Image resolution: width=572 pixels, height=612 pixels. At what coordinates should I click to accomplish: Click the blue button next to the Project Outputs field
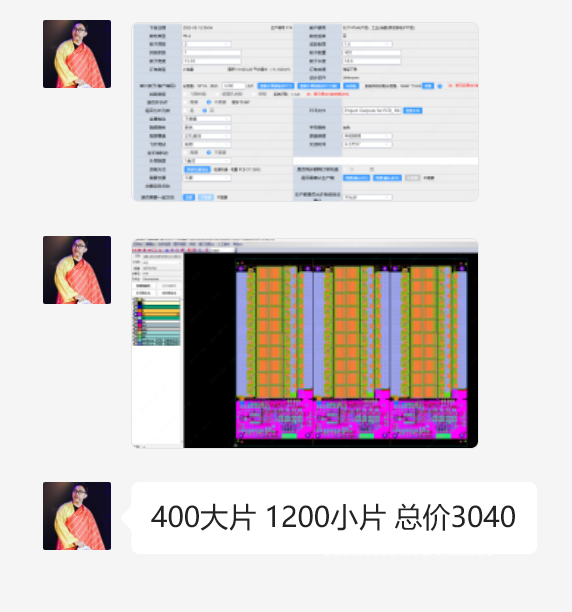(412, 111)
